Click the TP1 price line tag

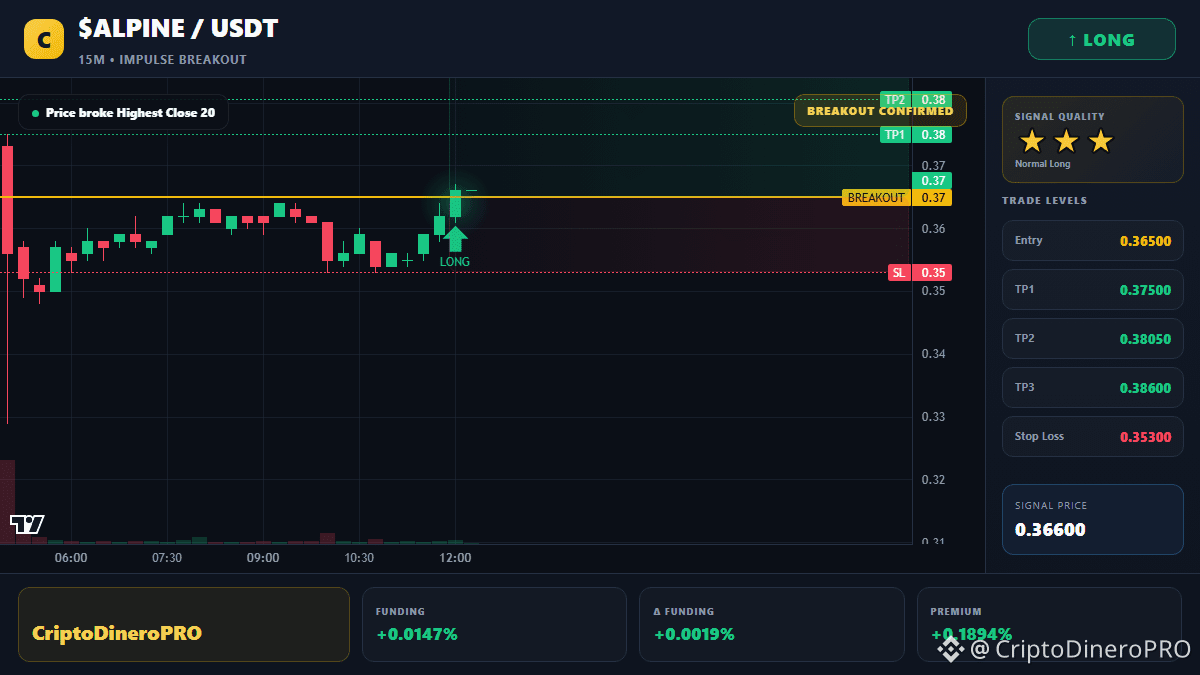point(915,134)
